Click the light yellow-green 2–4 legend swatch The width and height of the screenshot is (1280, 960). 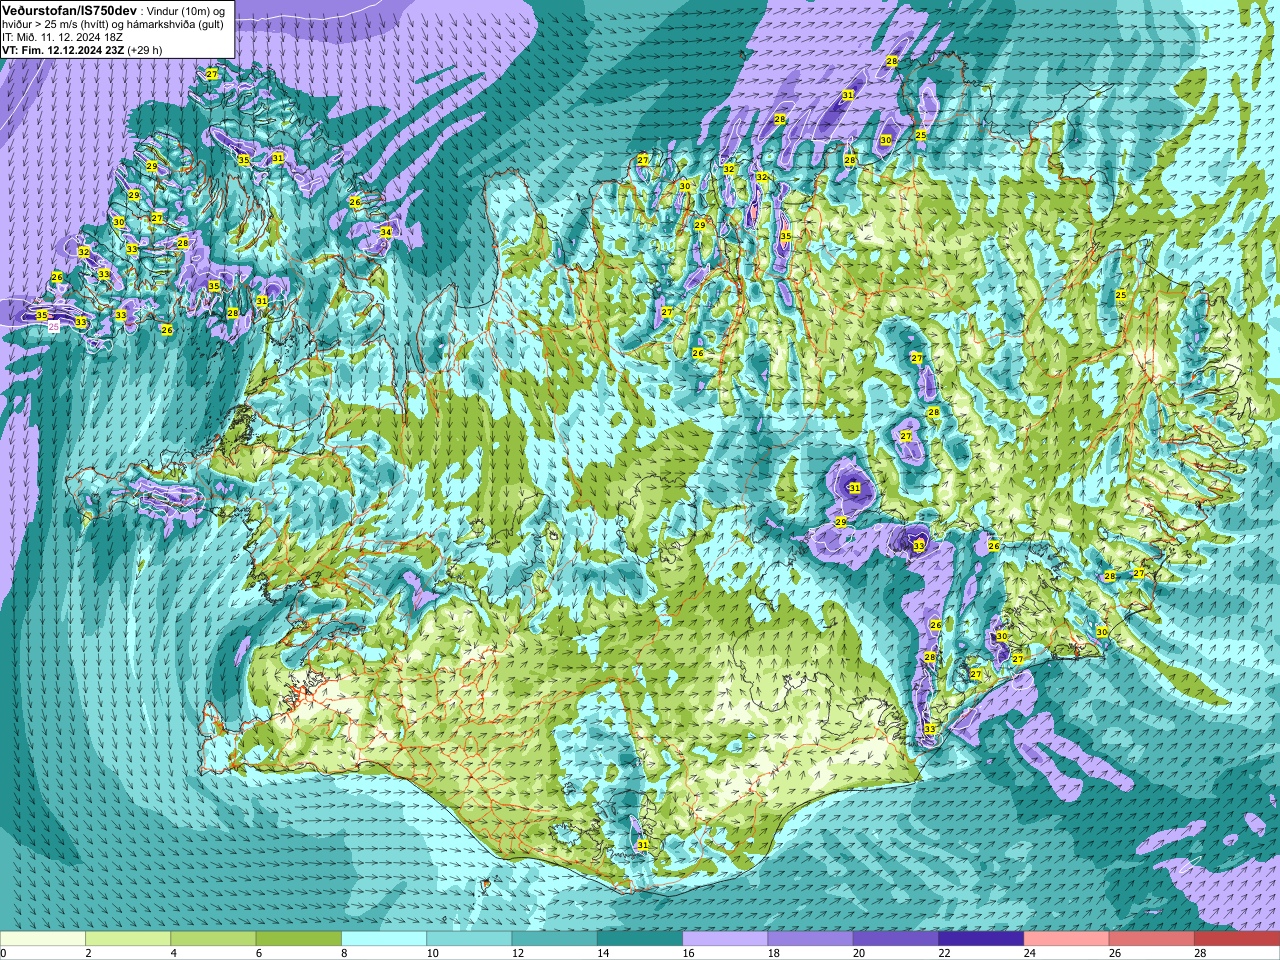pyautogui.click(x=128, y=939)
